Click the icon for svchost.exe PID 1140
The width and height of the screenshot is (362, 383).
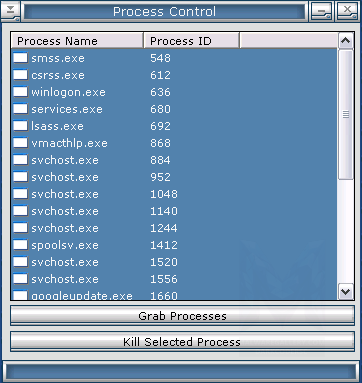pyautogui.click(x=20, y=211)
